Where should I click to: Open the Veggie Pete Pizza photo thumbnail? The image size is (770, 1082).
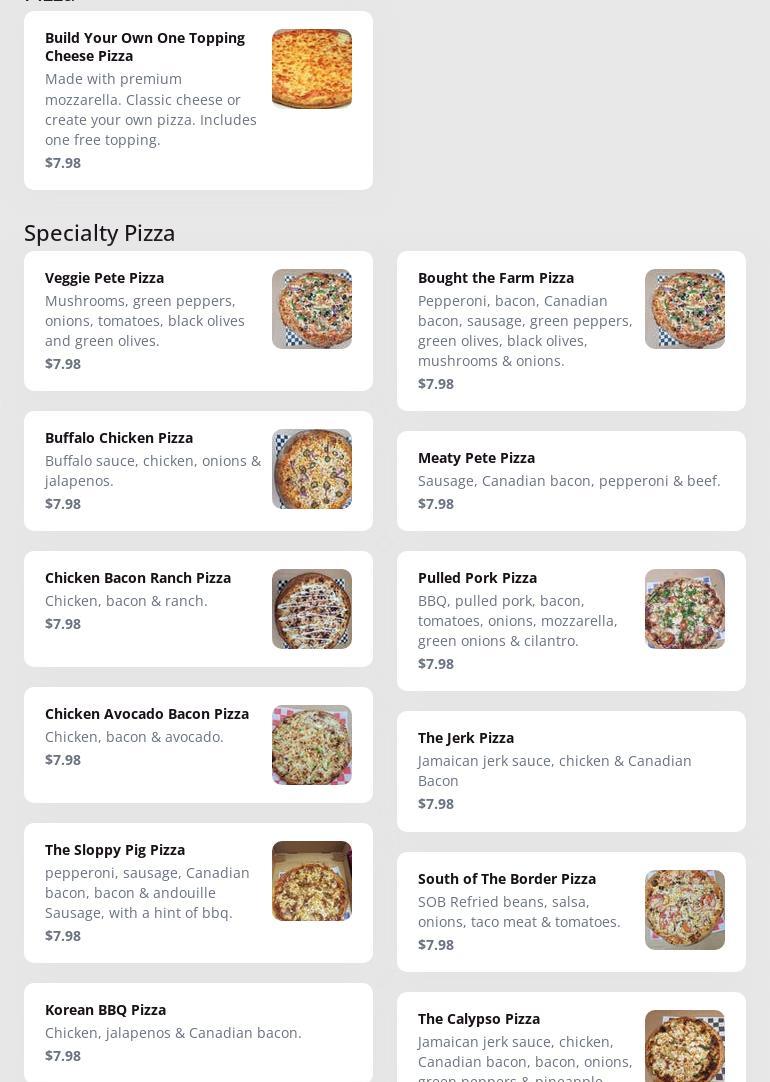tap(312, 309)
